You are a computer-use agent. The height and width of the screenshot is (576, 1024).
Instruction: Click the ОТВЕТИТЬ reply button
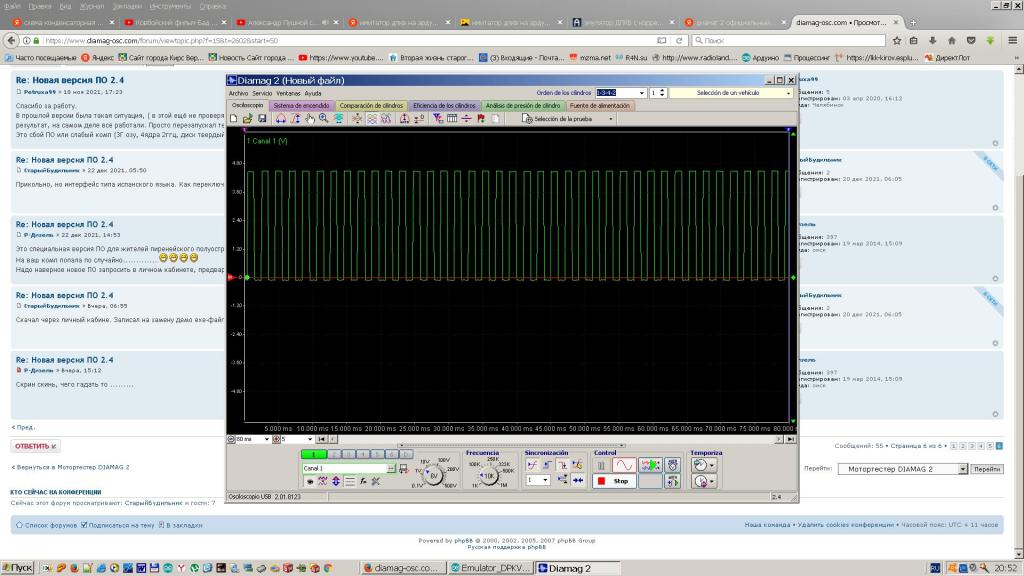point(35,446)
